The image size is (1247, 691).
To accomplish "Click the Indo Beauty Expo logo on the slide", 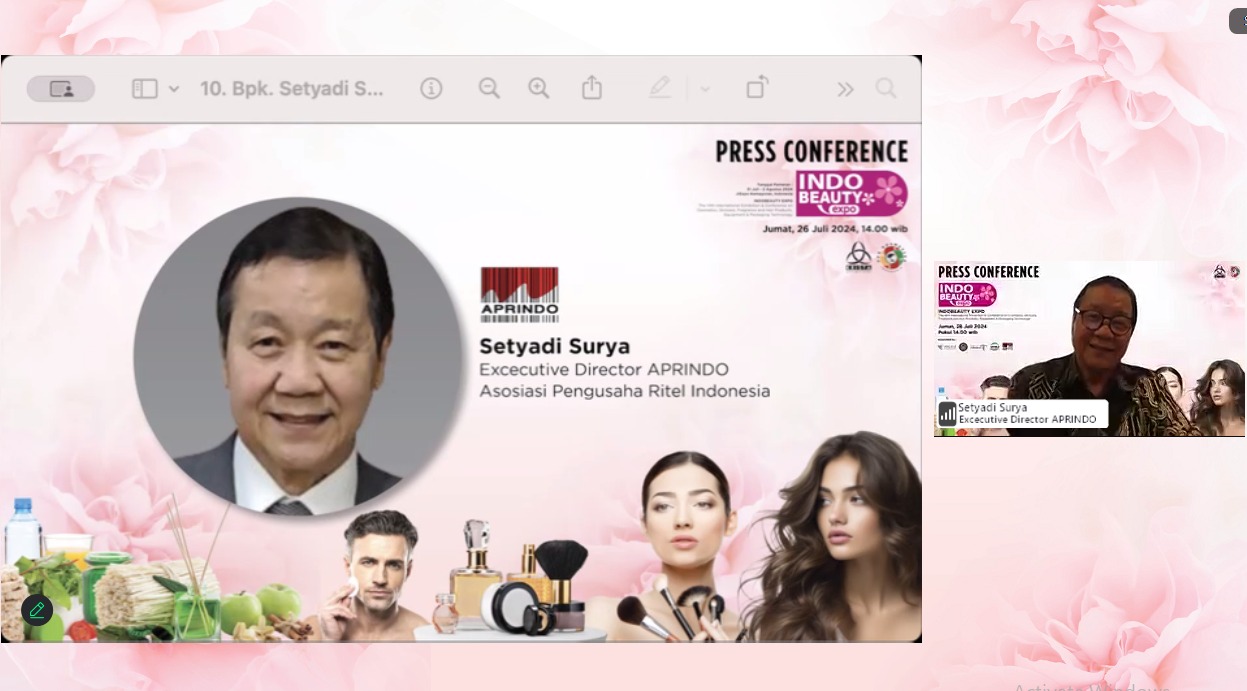I will 852,192.
